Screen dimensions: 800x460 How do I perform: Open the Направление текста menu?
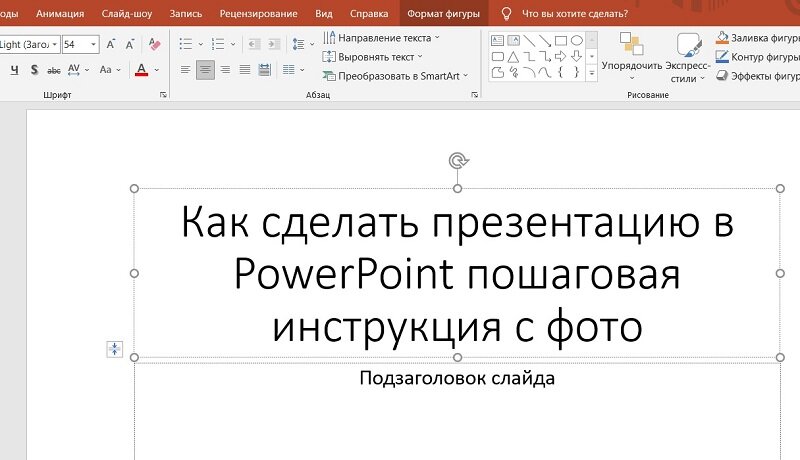point(381,38)
